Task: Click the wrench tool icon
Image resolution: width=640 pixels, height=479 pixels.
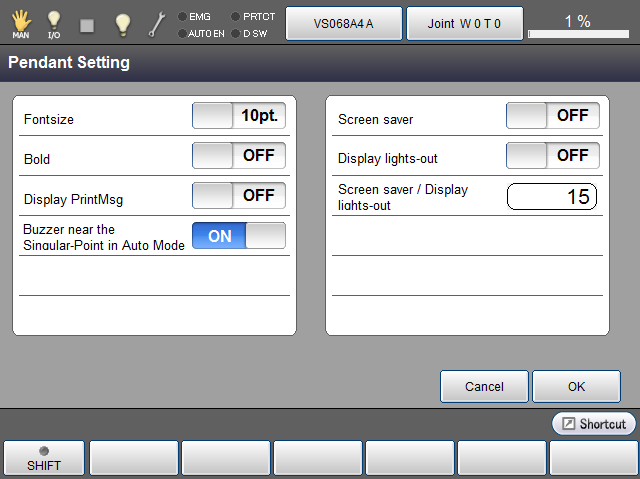Action: [x=157, y=24]
